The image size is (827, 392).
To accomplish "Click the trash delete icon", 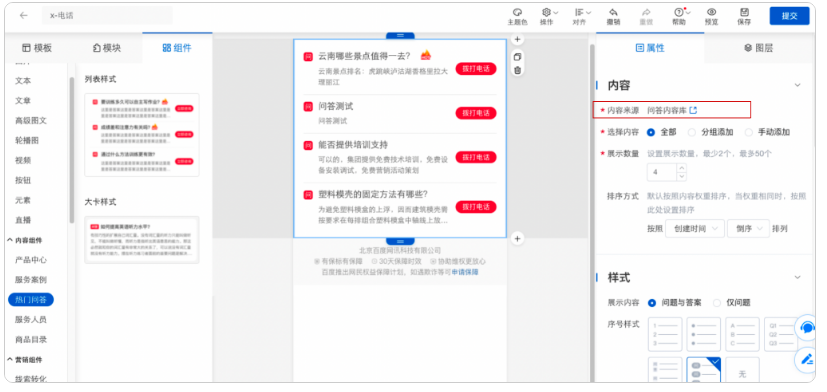I will coord(517,70).
